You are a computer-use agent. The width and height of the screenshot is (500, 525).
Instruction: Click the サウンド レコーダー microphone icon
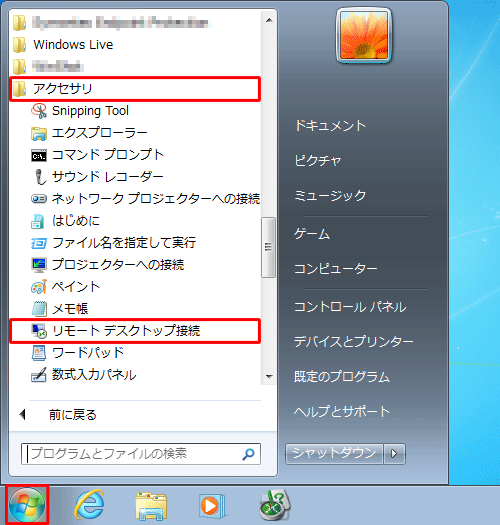point(40,177)
